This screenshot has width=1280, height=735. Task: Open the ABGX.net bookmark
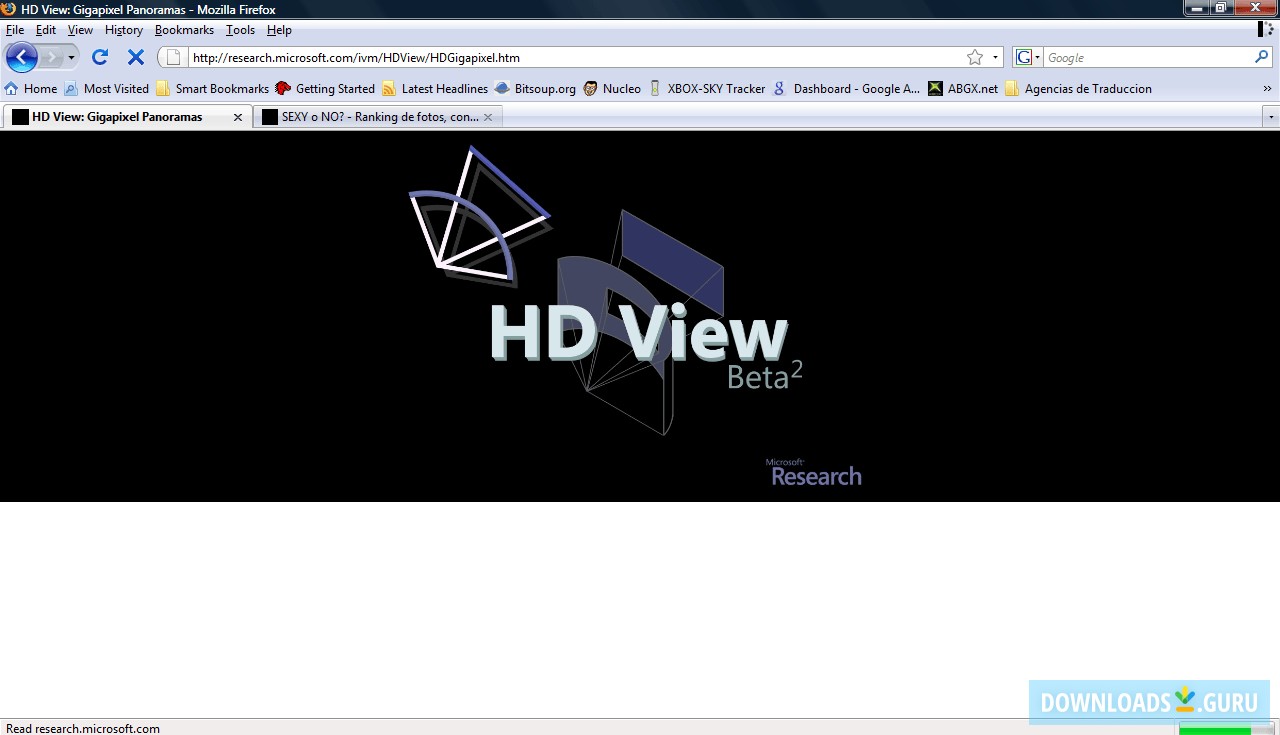963,88
